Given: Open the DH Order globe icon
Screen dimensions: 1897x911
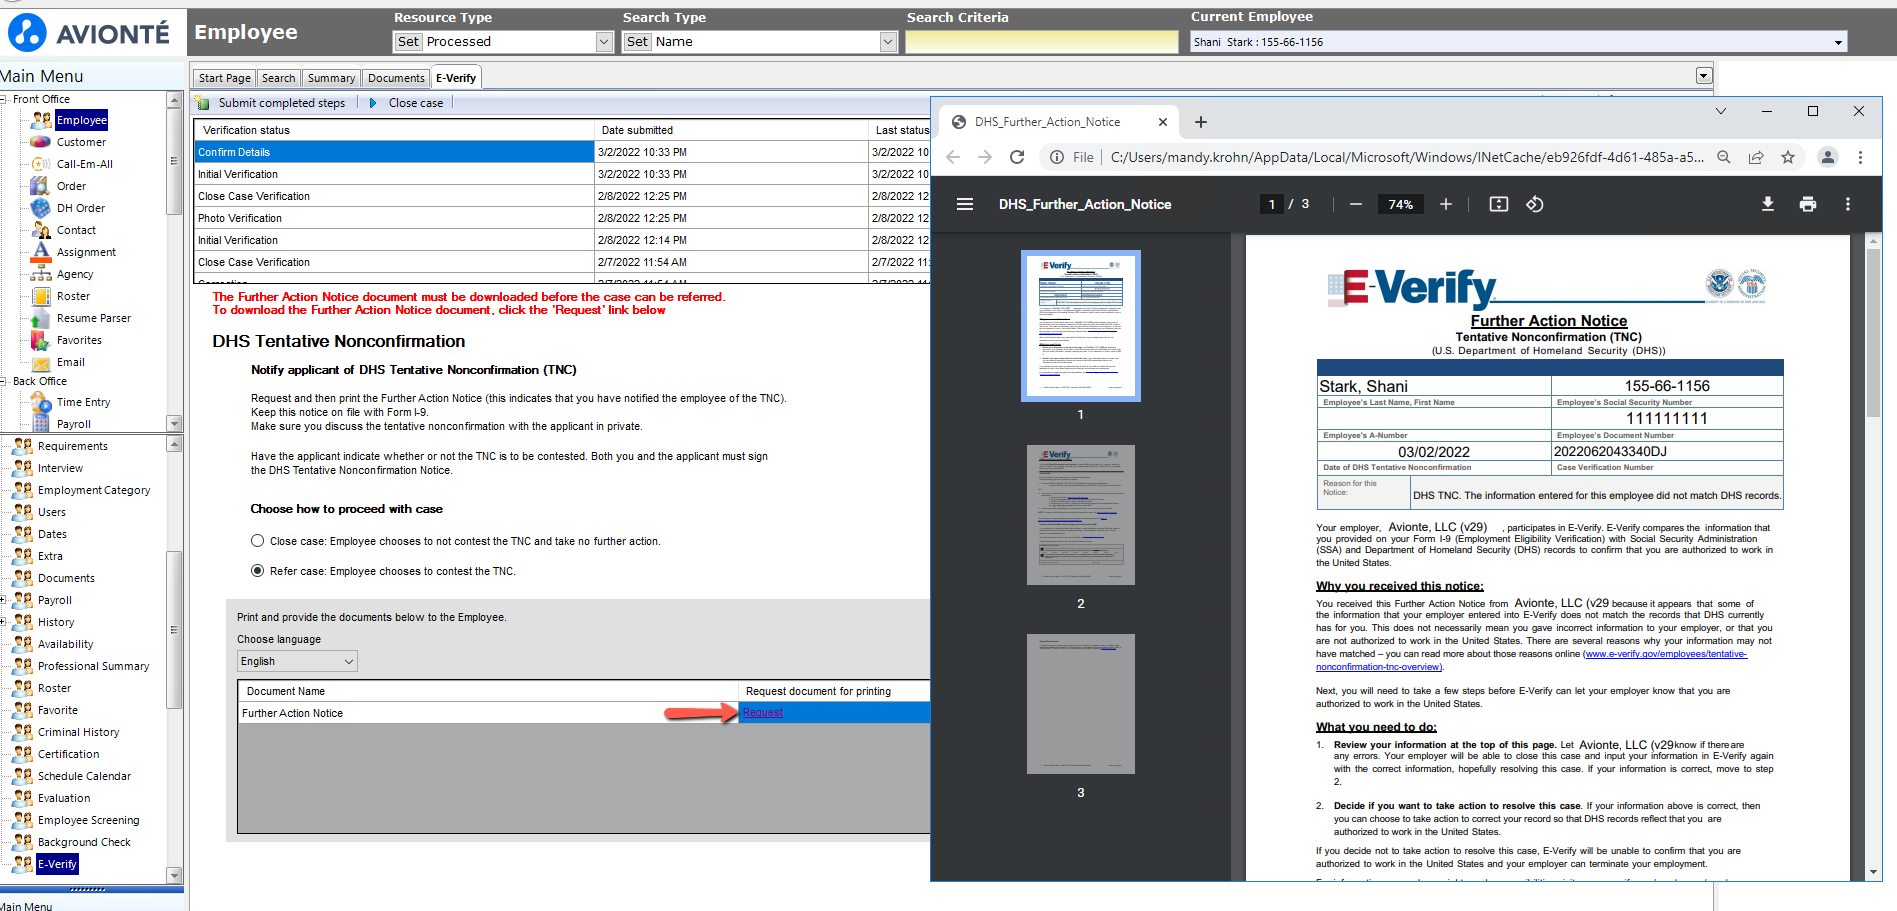Looking at the screenshot, I should pos(41,208).
